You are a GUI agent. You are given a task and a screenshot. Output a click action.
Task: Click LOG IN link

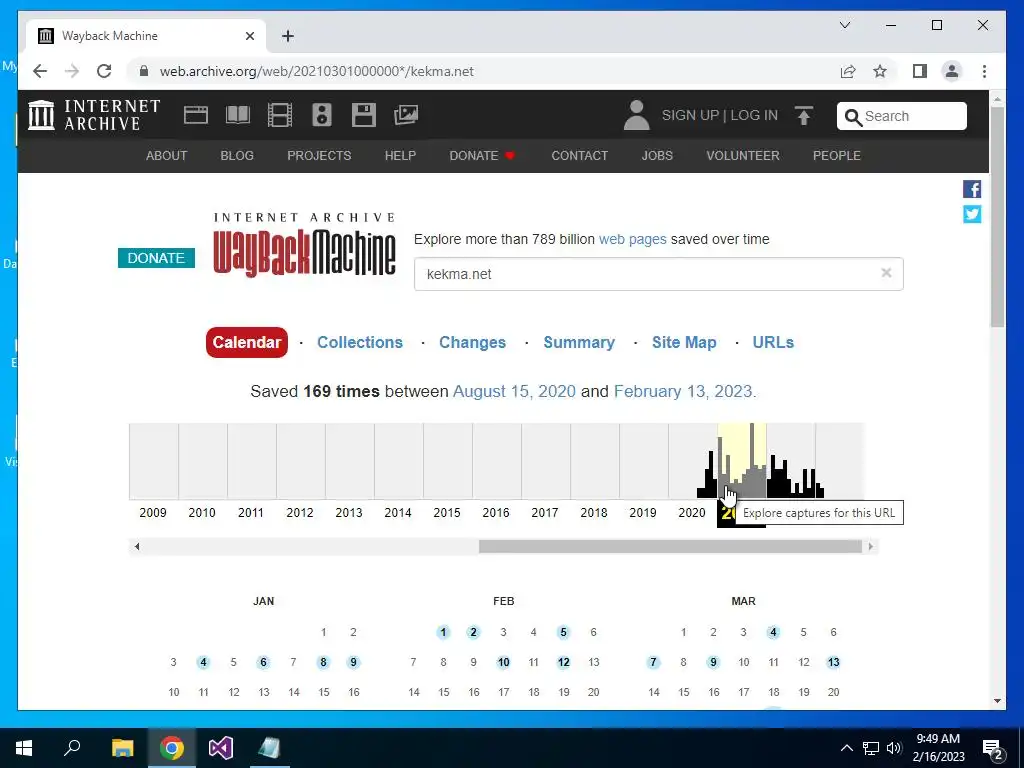point(754,116)
